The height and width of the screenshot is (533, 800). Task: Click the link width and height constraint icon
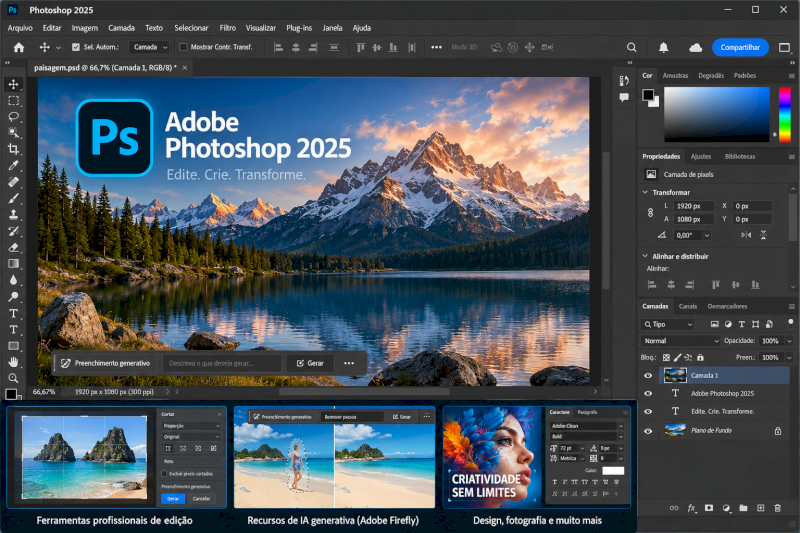651,213
